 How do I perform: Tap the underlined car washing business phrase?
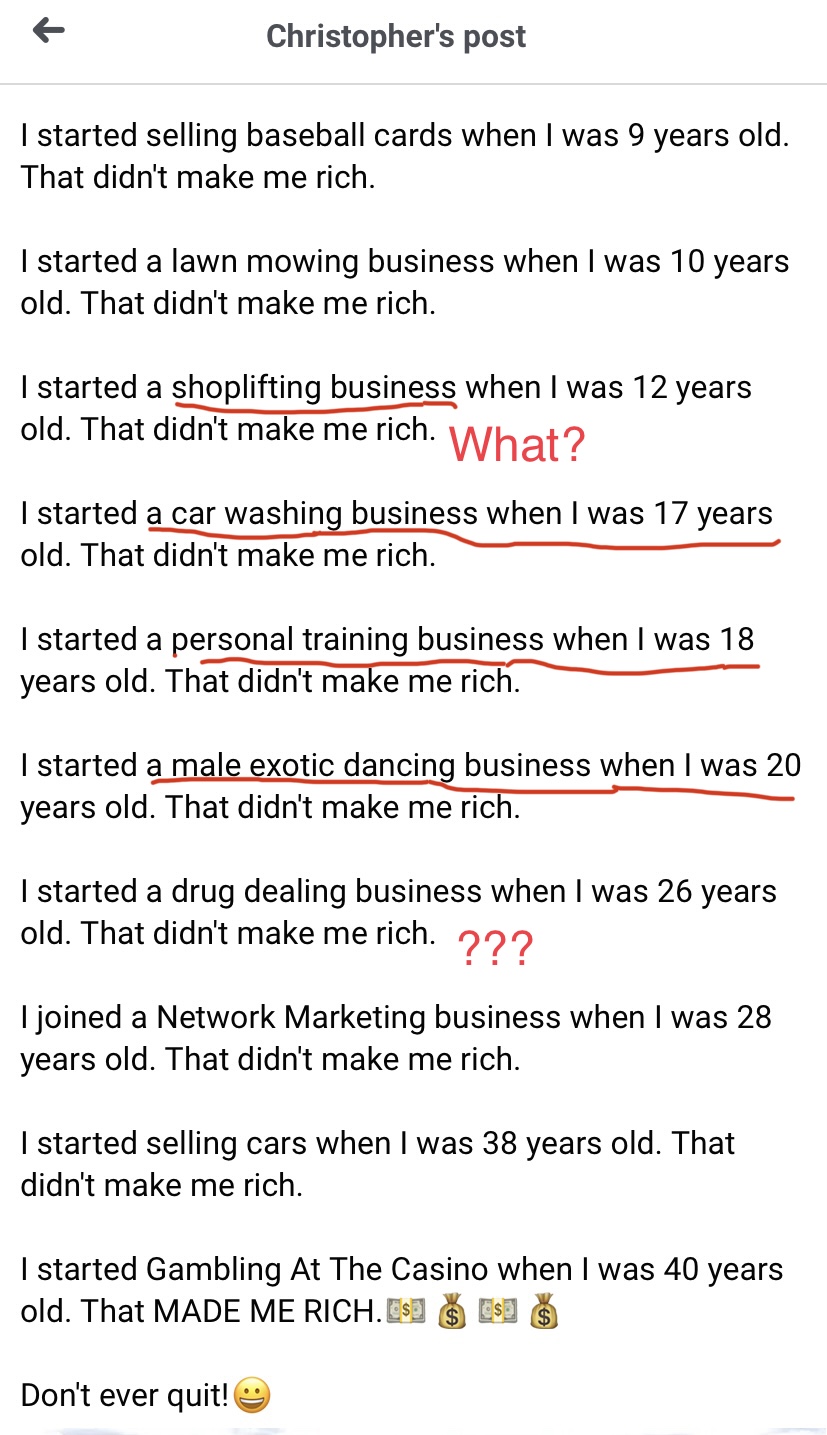(x=312, y=514)
